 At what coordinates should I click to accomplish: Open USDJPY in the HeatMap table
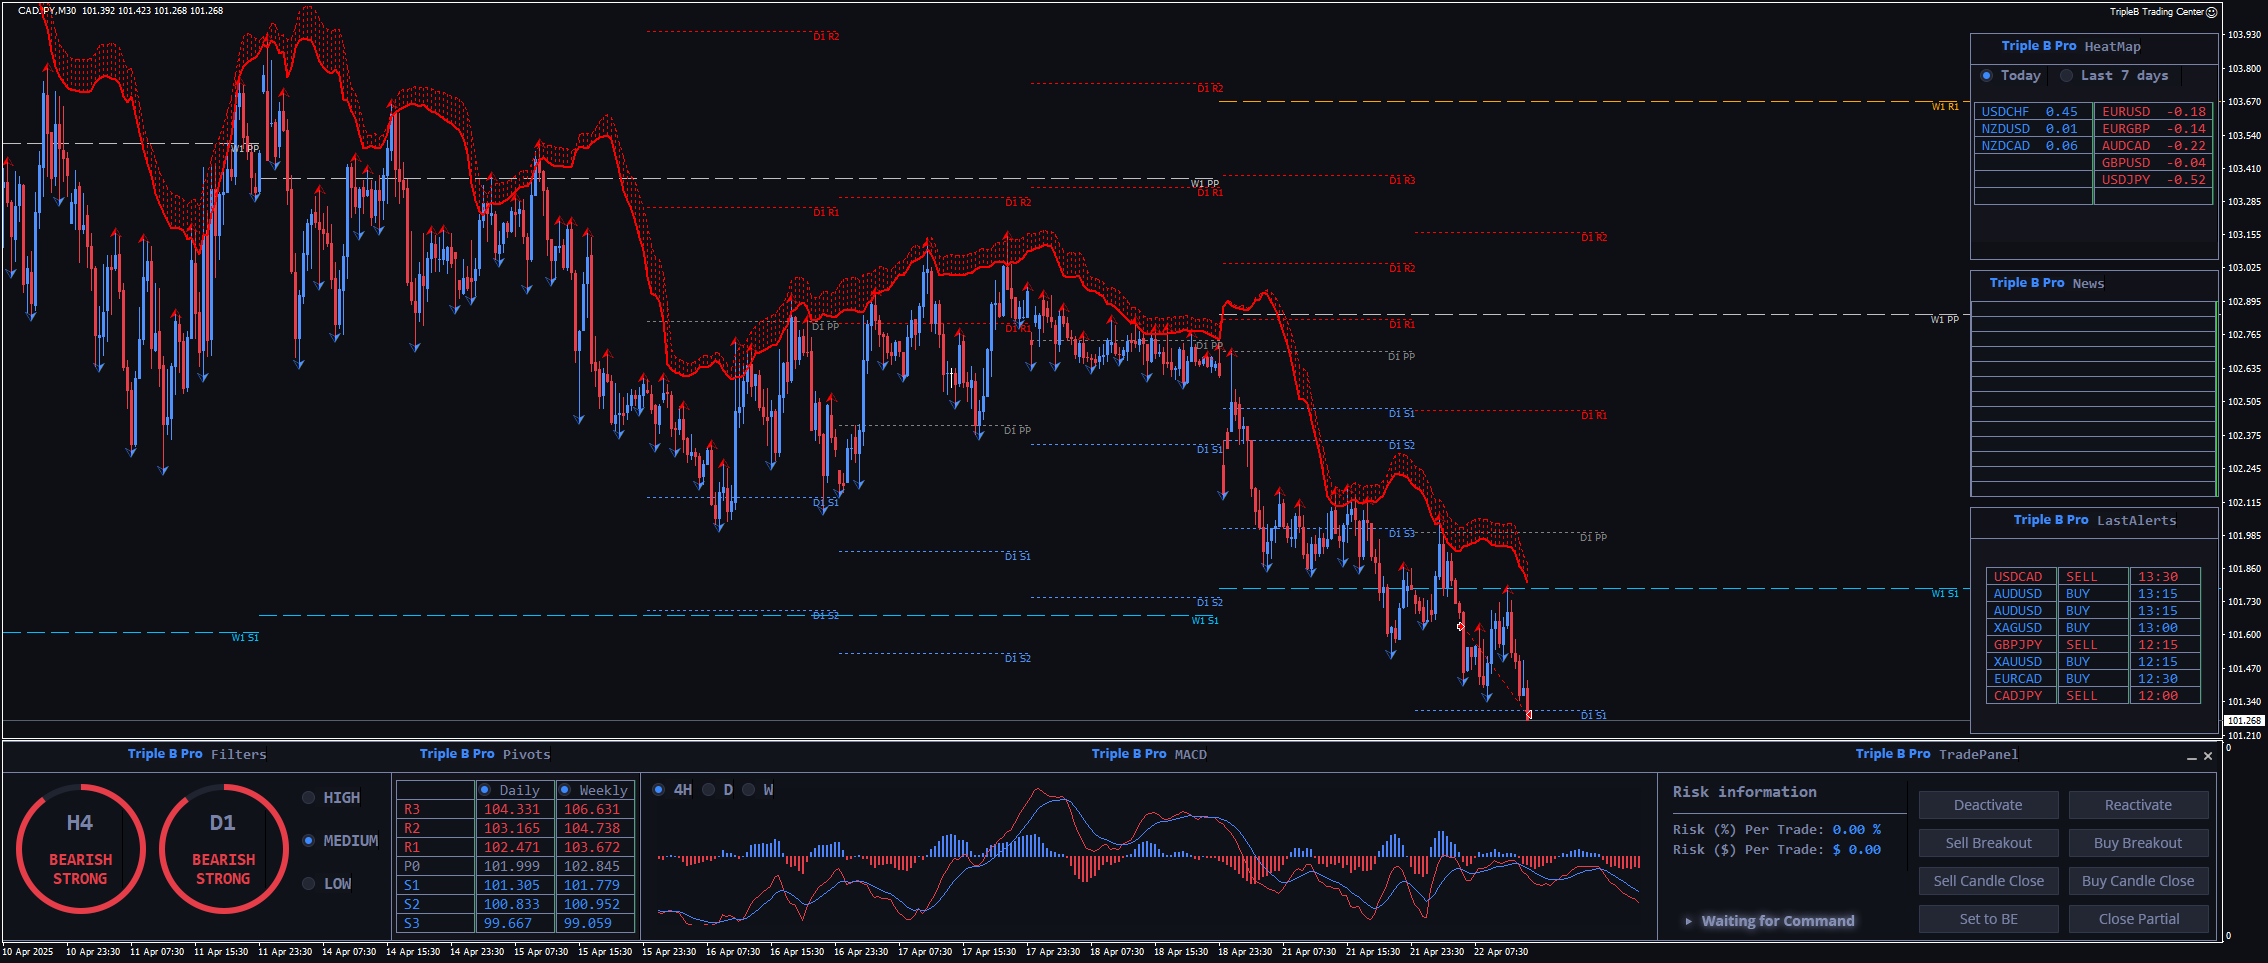tap(2152, 180)
